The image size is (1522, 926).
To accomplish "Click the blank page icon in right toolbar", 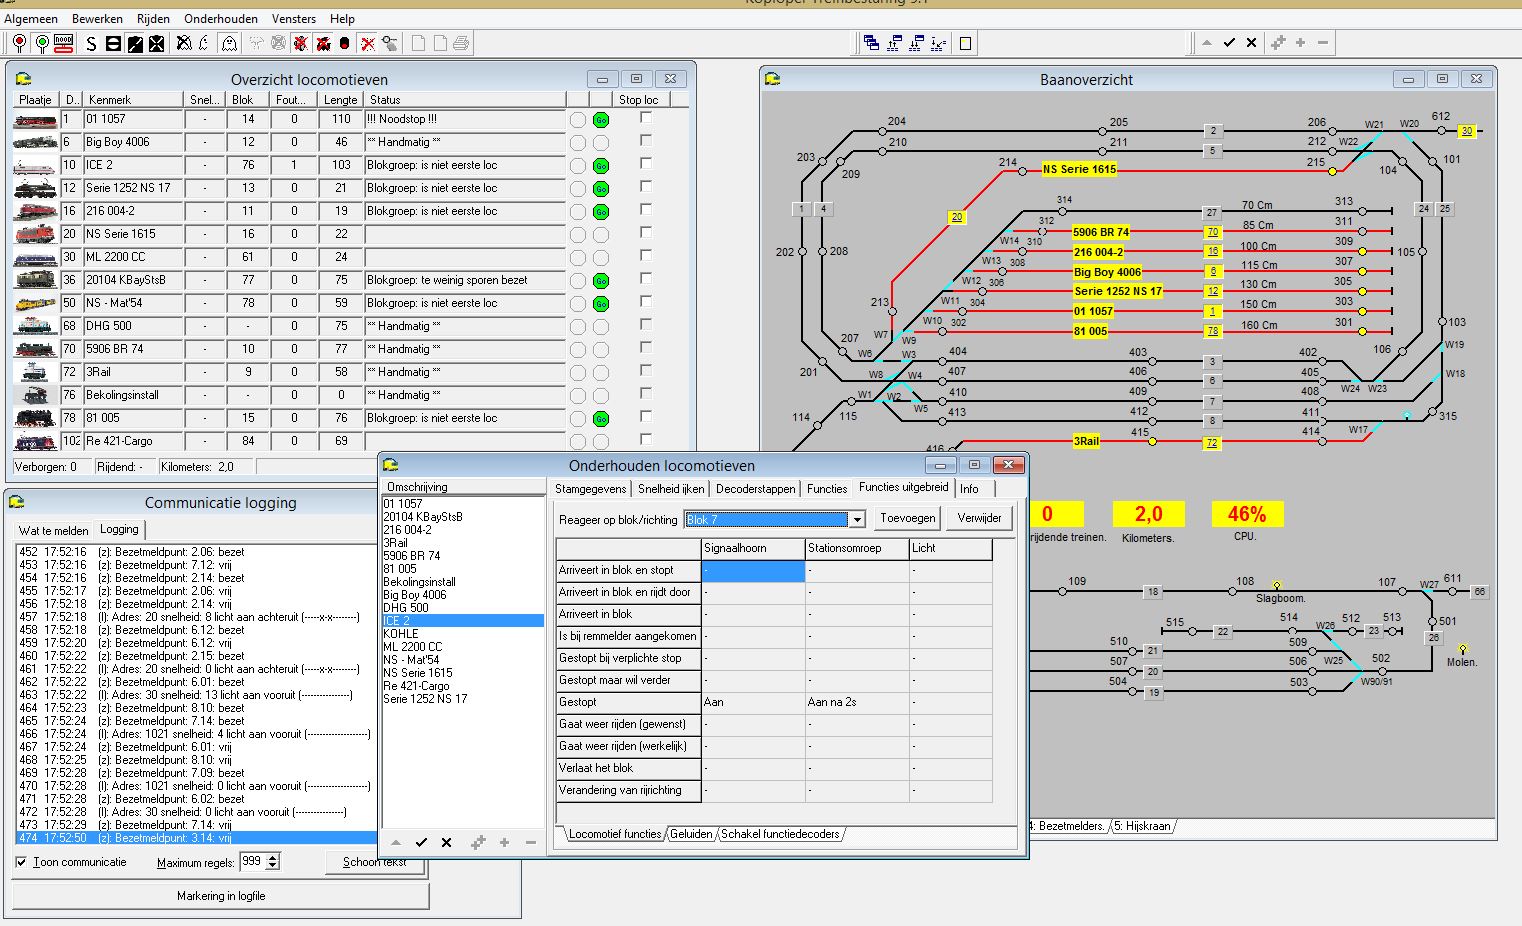I will tap(965, 43).
